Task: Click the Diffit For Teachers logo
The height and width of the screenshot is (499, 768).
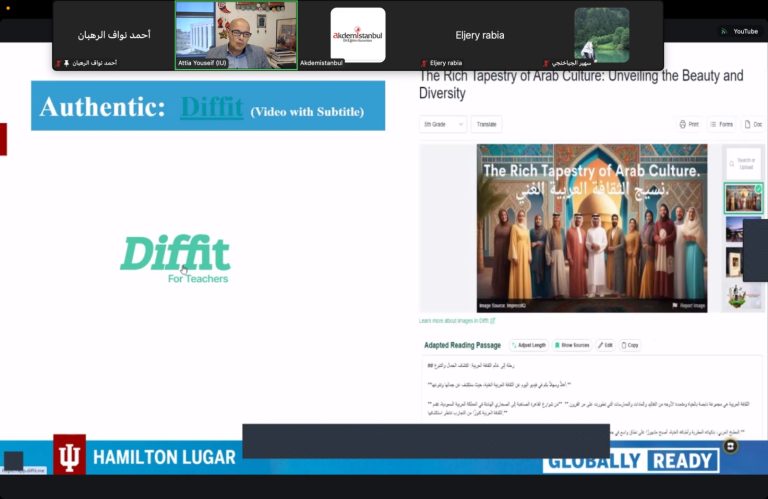Action: (175, 259)
